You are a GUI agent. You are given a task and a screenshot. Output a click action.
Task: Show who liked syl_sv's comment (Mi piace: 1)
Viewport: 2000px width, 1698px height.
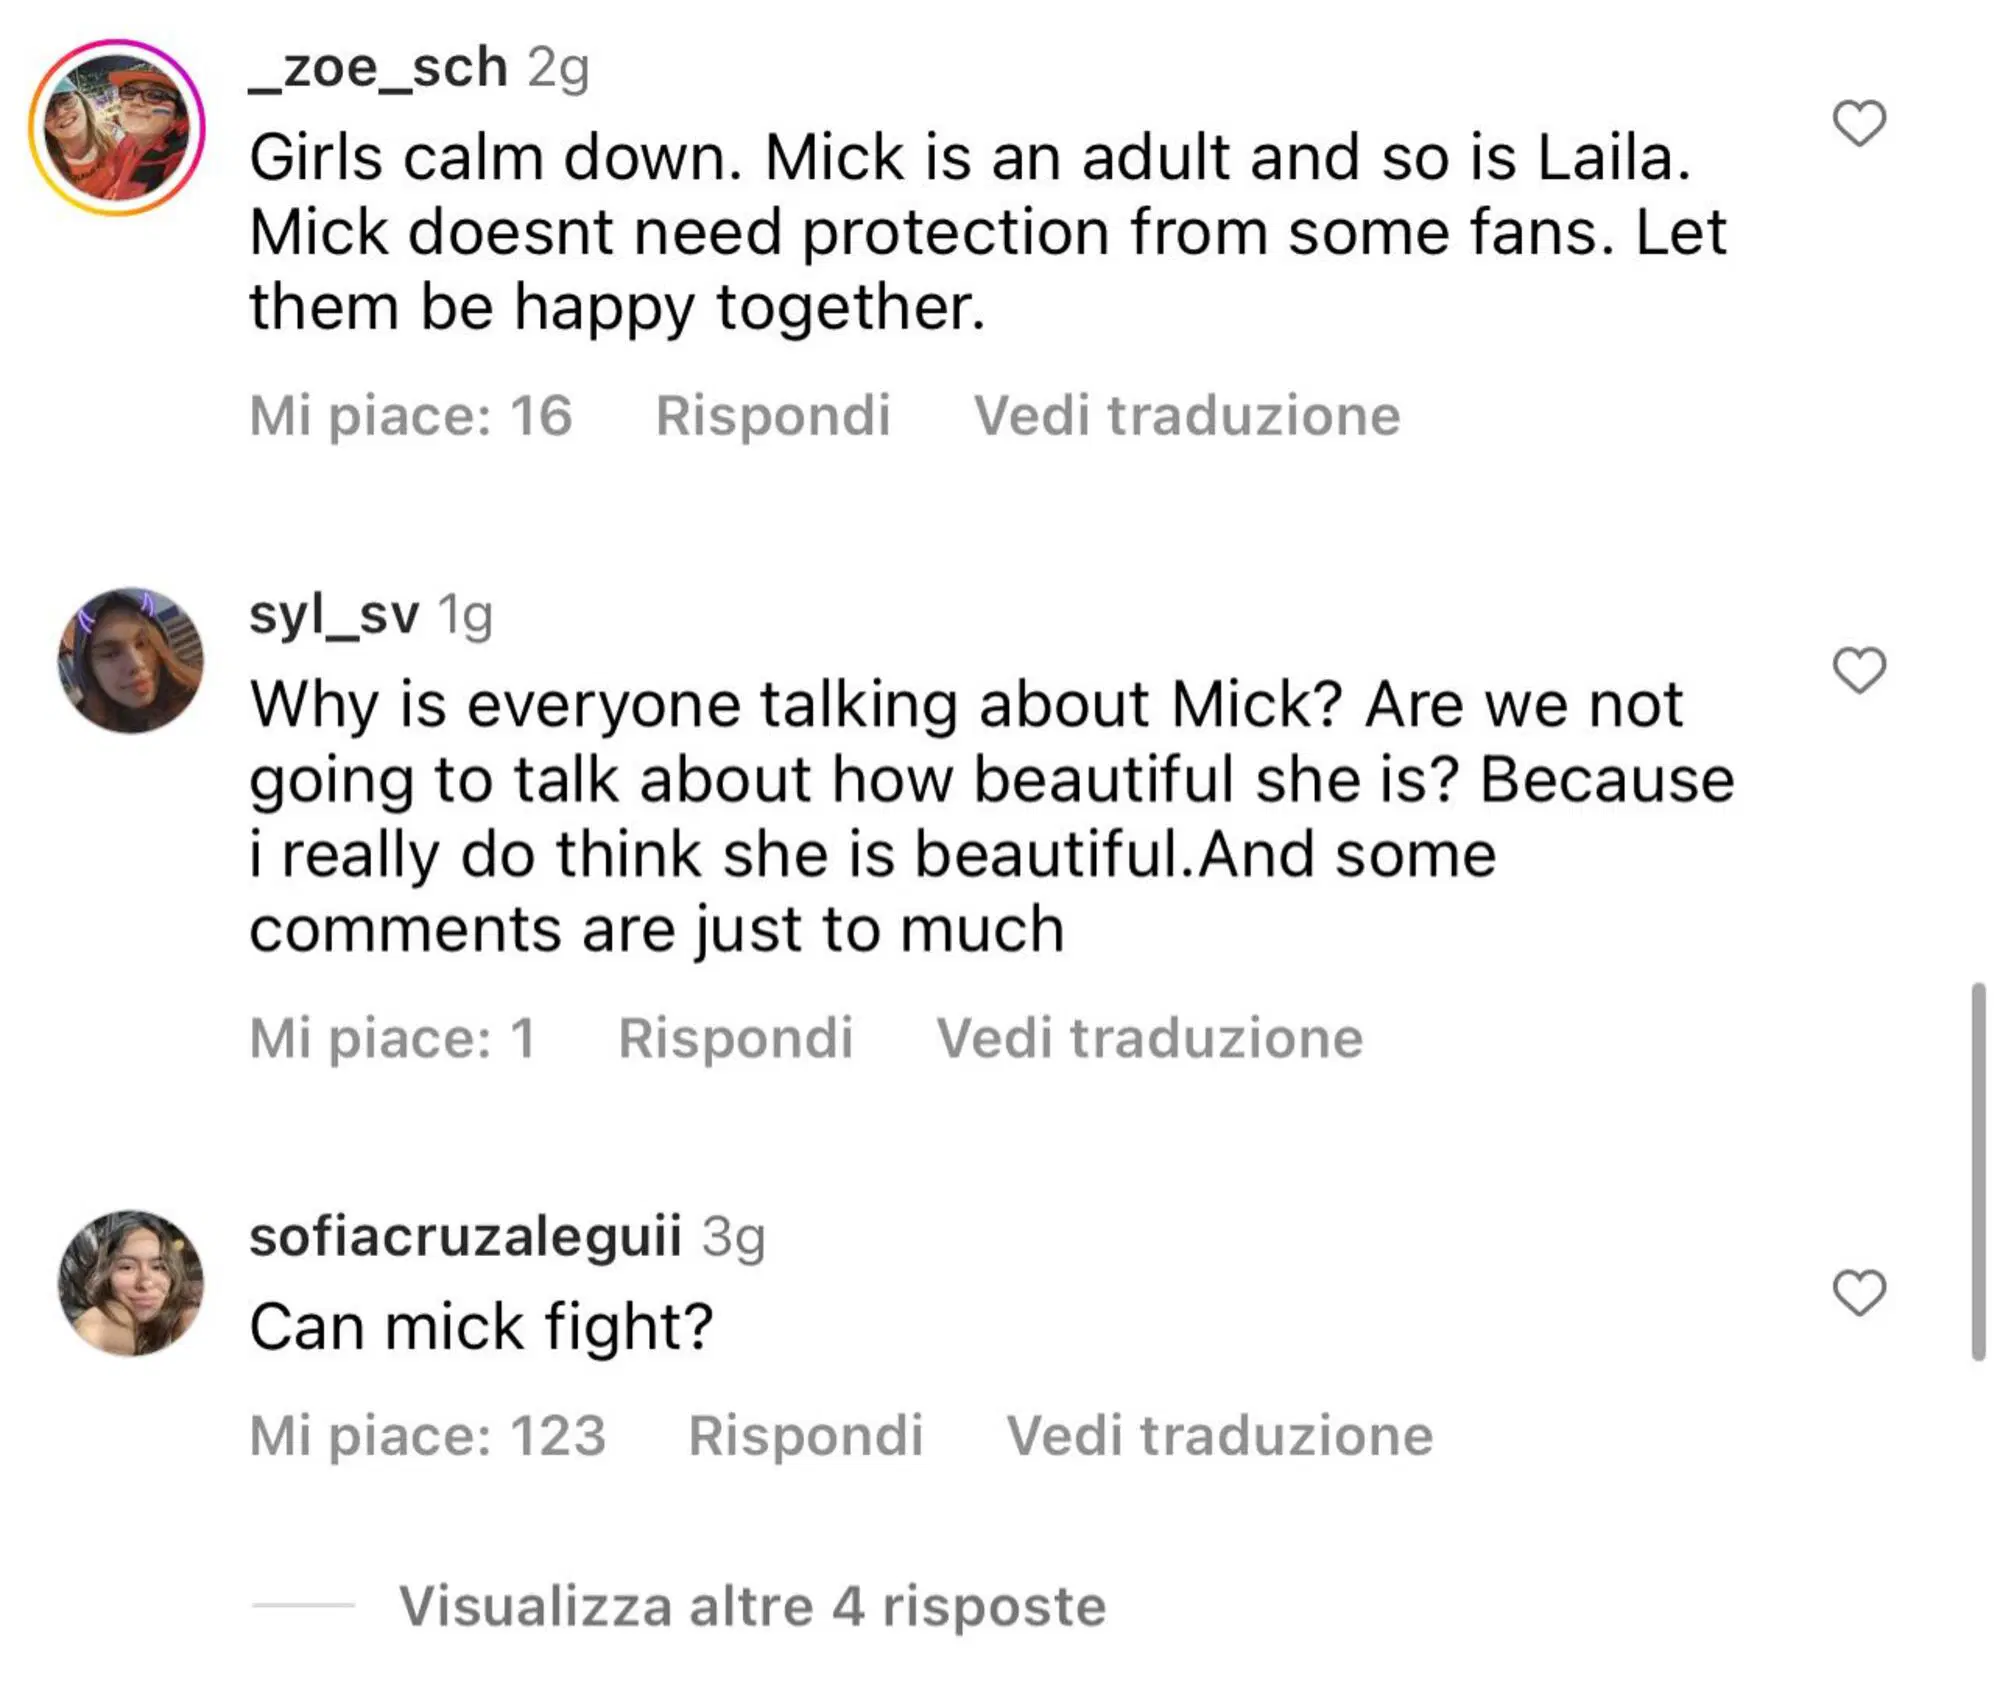(x=393, y=1038)
